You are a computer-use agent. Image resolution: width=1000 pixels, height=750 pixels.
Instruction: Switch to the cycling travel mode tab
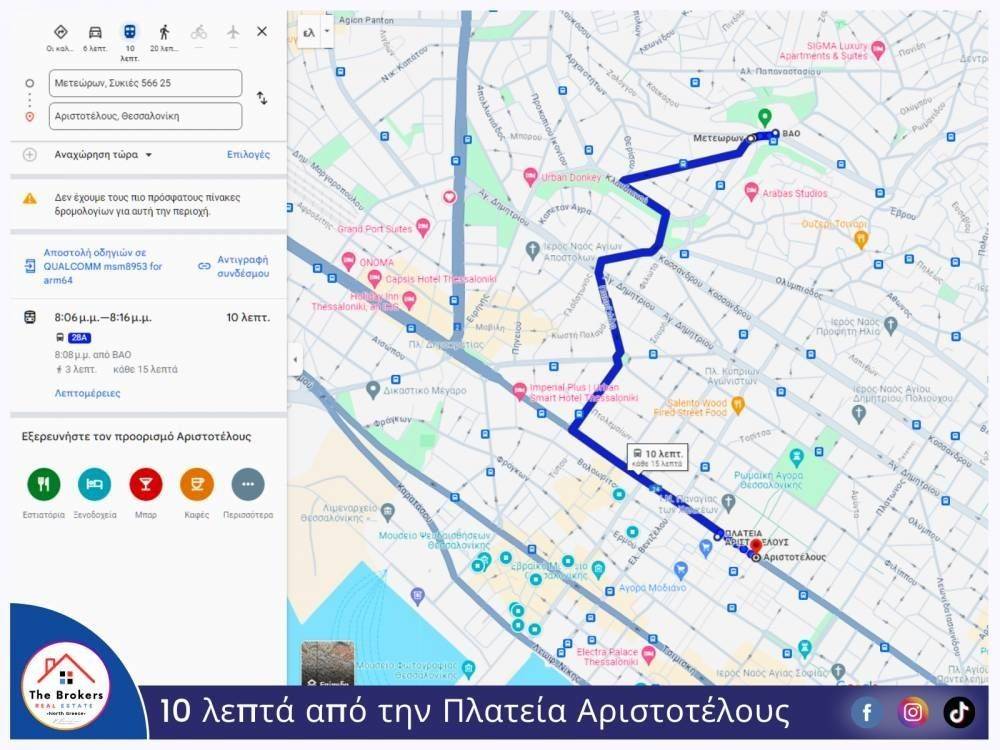(x=199, y=32)
